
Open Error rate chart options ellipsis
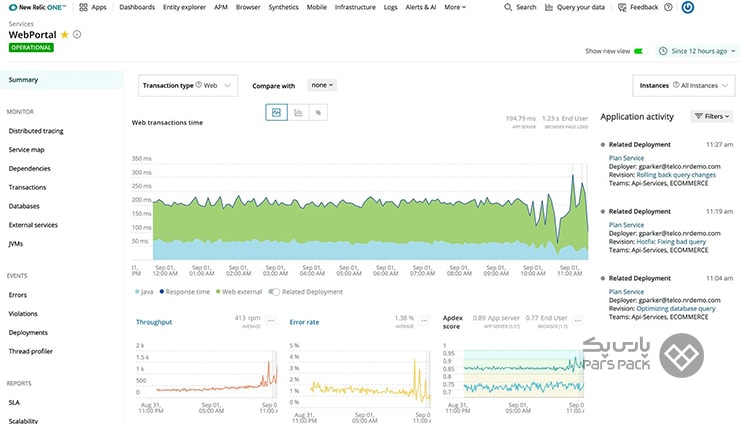(x=424, y=321)
